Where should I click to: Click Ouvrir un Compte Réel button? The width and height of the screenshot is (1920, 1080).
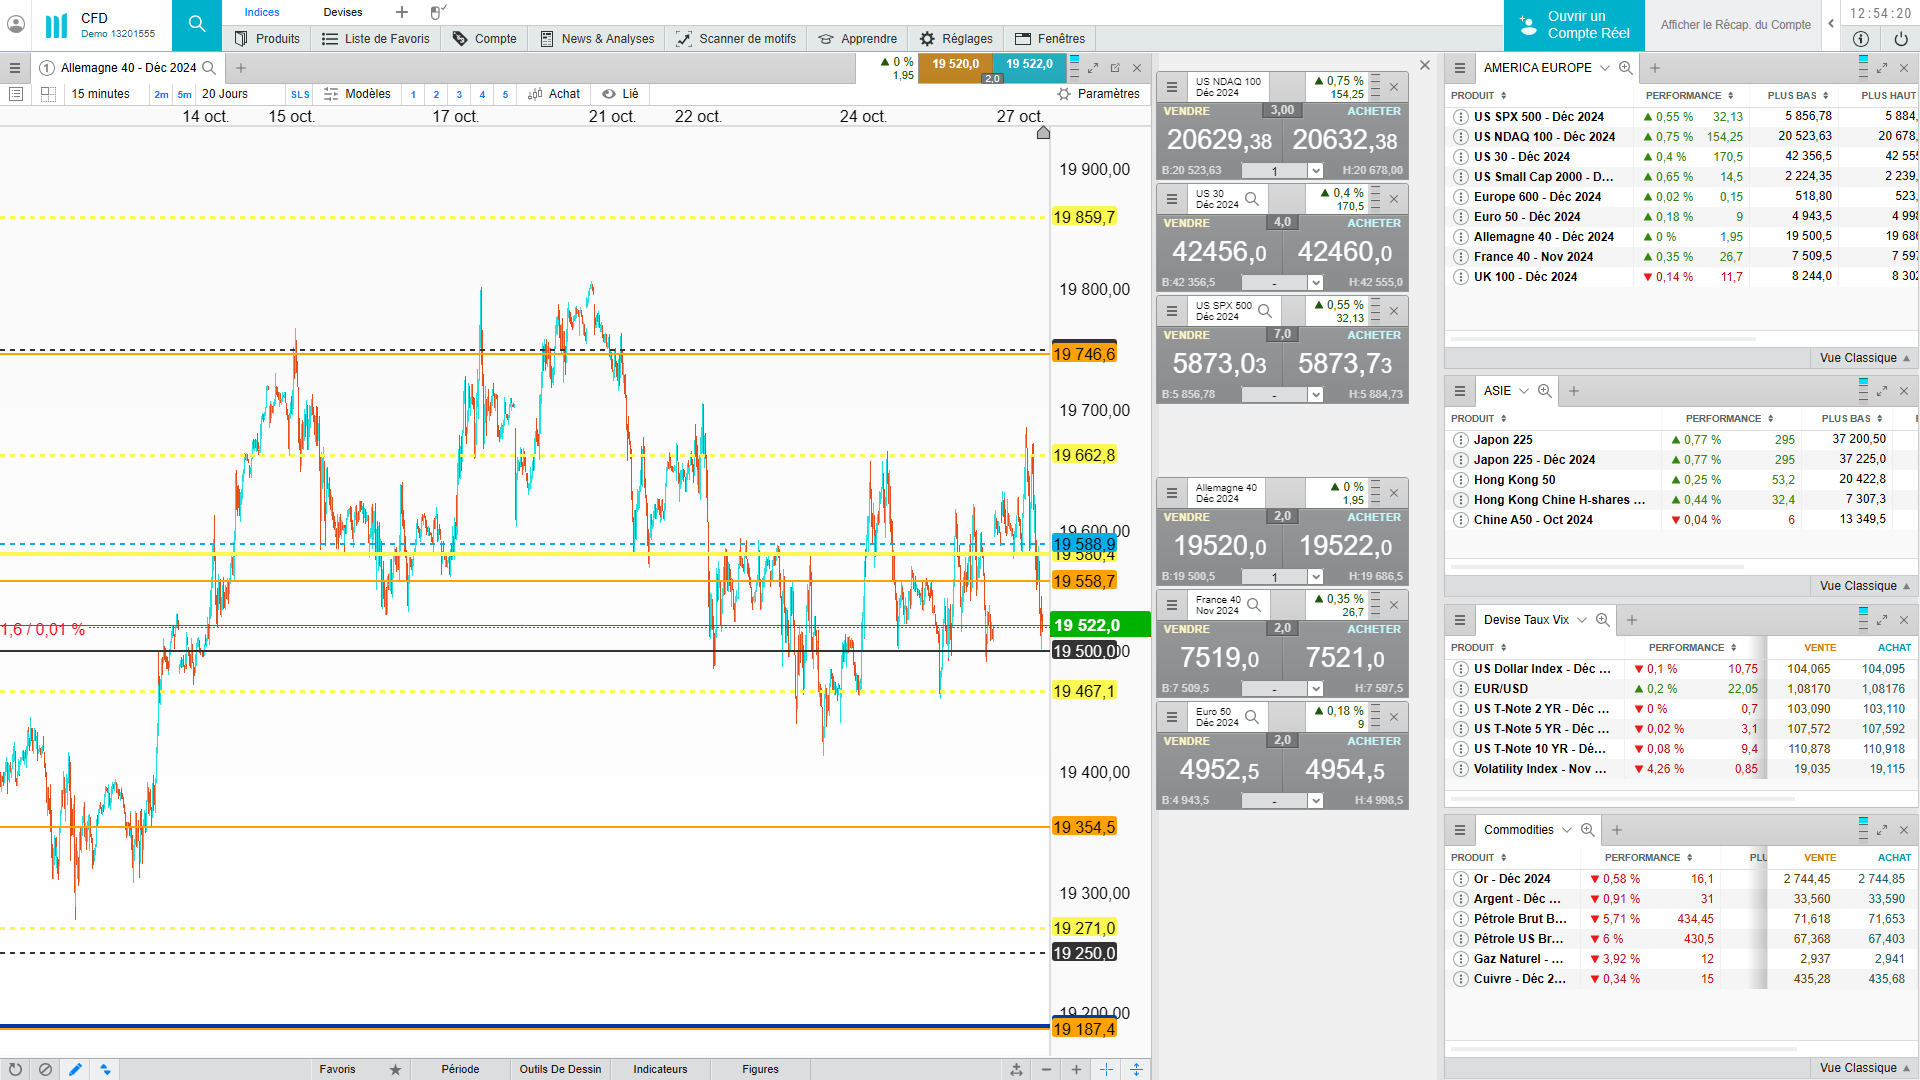1573,25
